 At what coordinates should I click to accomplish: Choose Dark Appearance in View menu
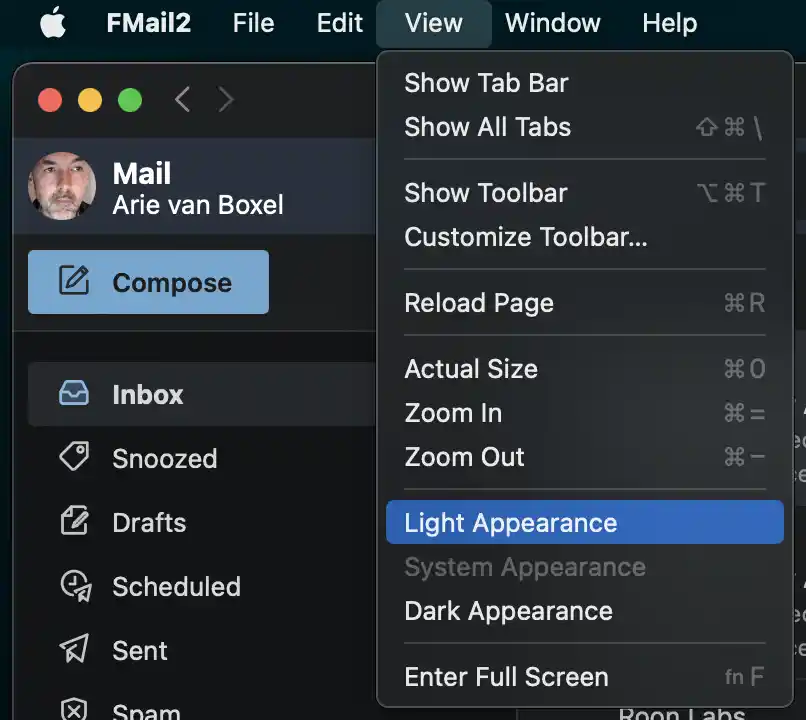[584, 611]
